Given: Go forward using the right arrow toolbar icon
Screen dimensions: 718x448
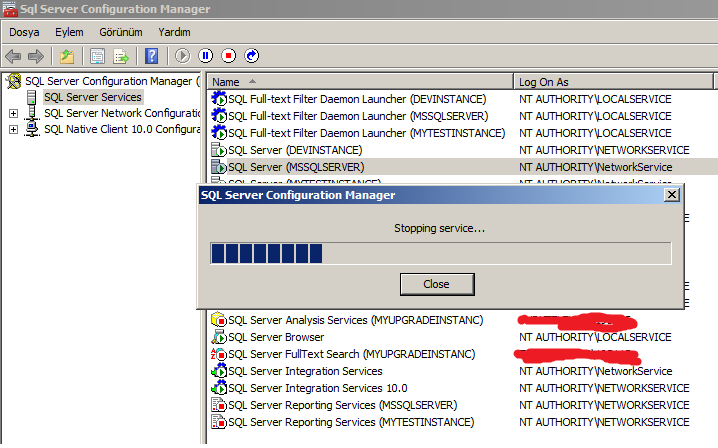Looking at the screenshot, I should pyautogui.click(x=36, y=56).
